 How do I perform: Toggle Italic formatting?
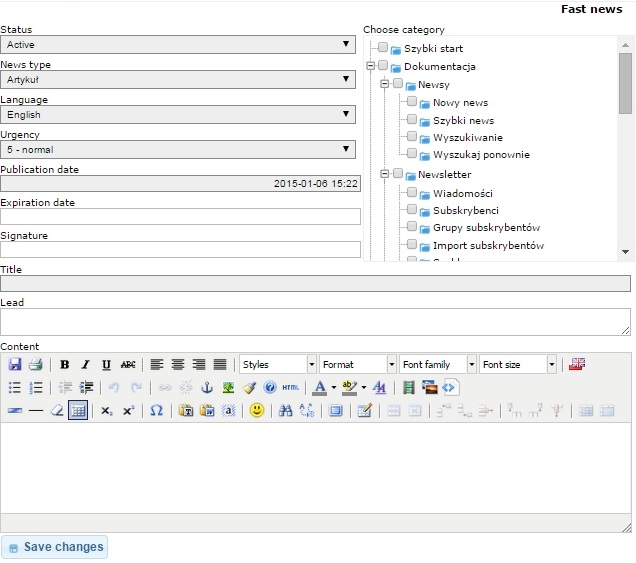[86, 365]
